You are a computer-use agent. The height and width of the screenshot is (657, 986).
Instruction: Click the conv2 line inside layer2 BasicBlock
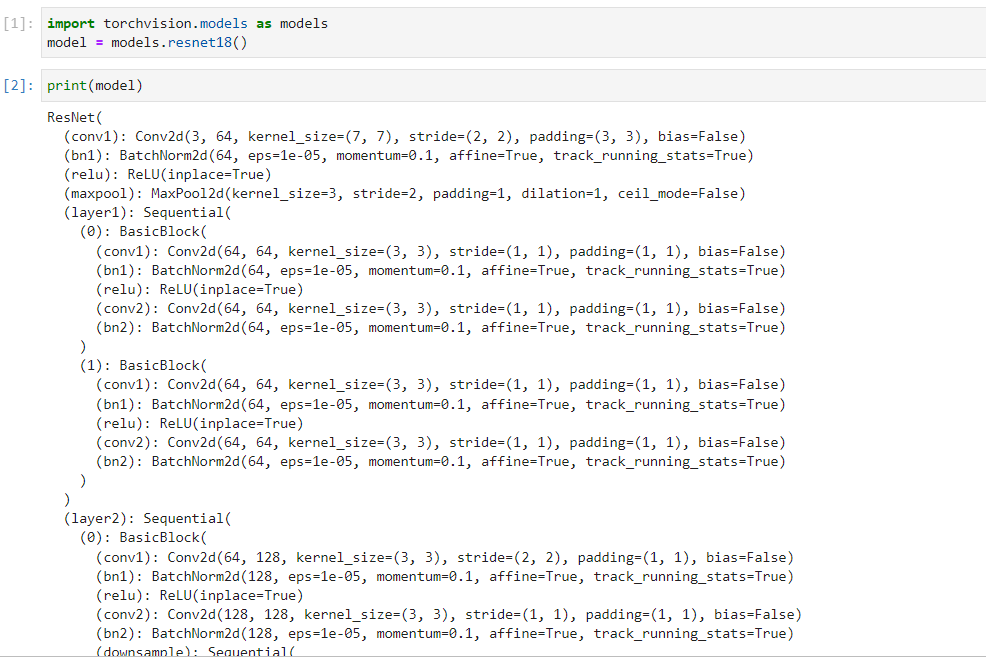[x=300, y=614]
